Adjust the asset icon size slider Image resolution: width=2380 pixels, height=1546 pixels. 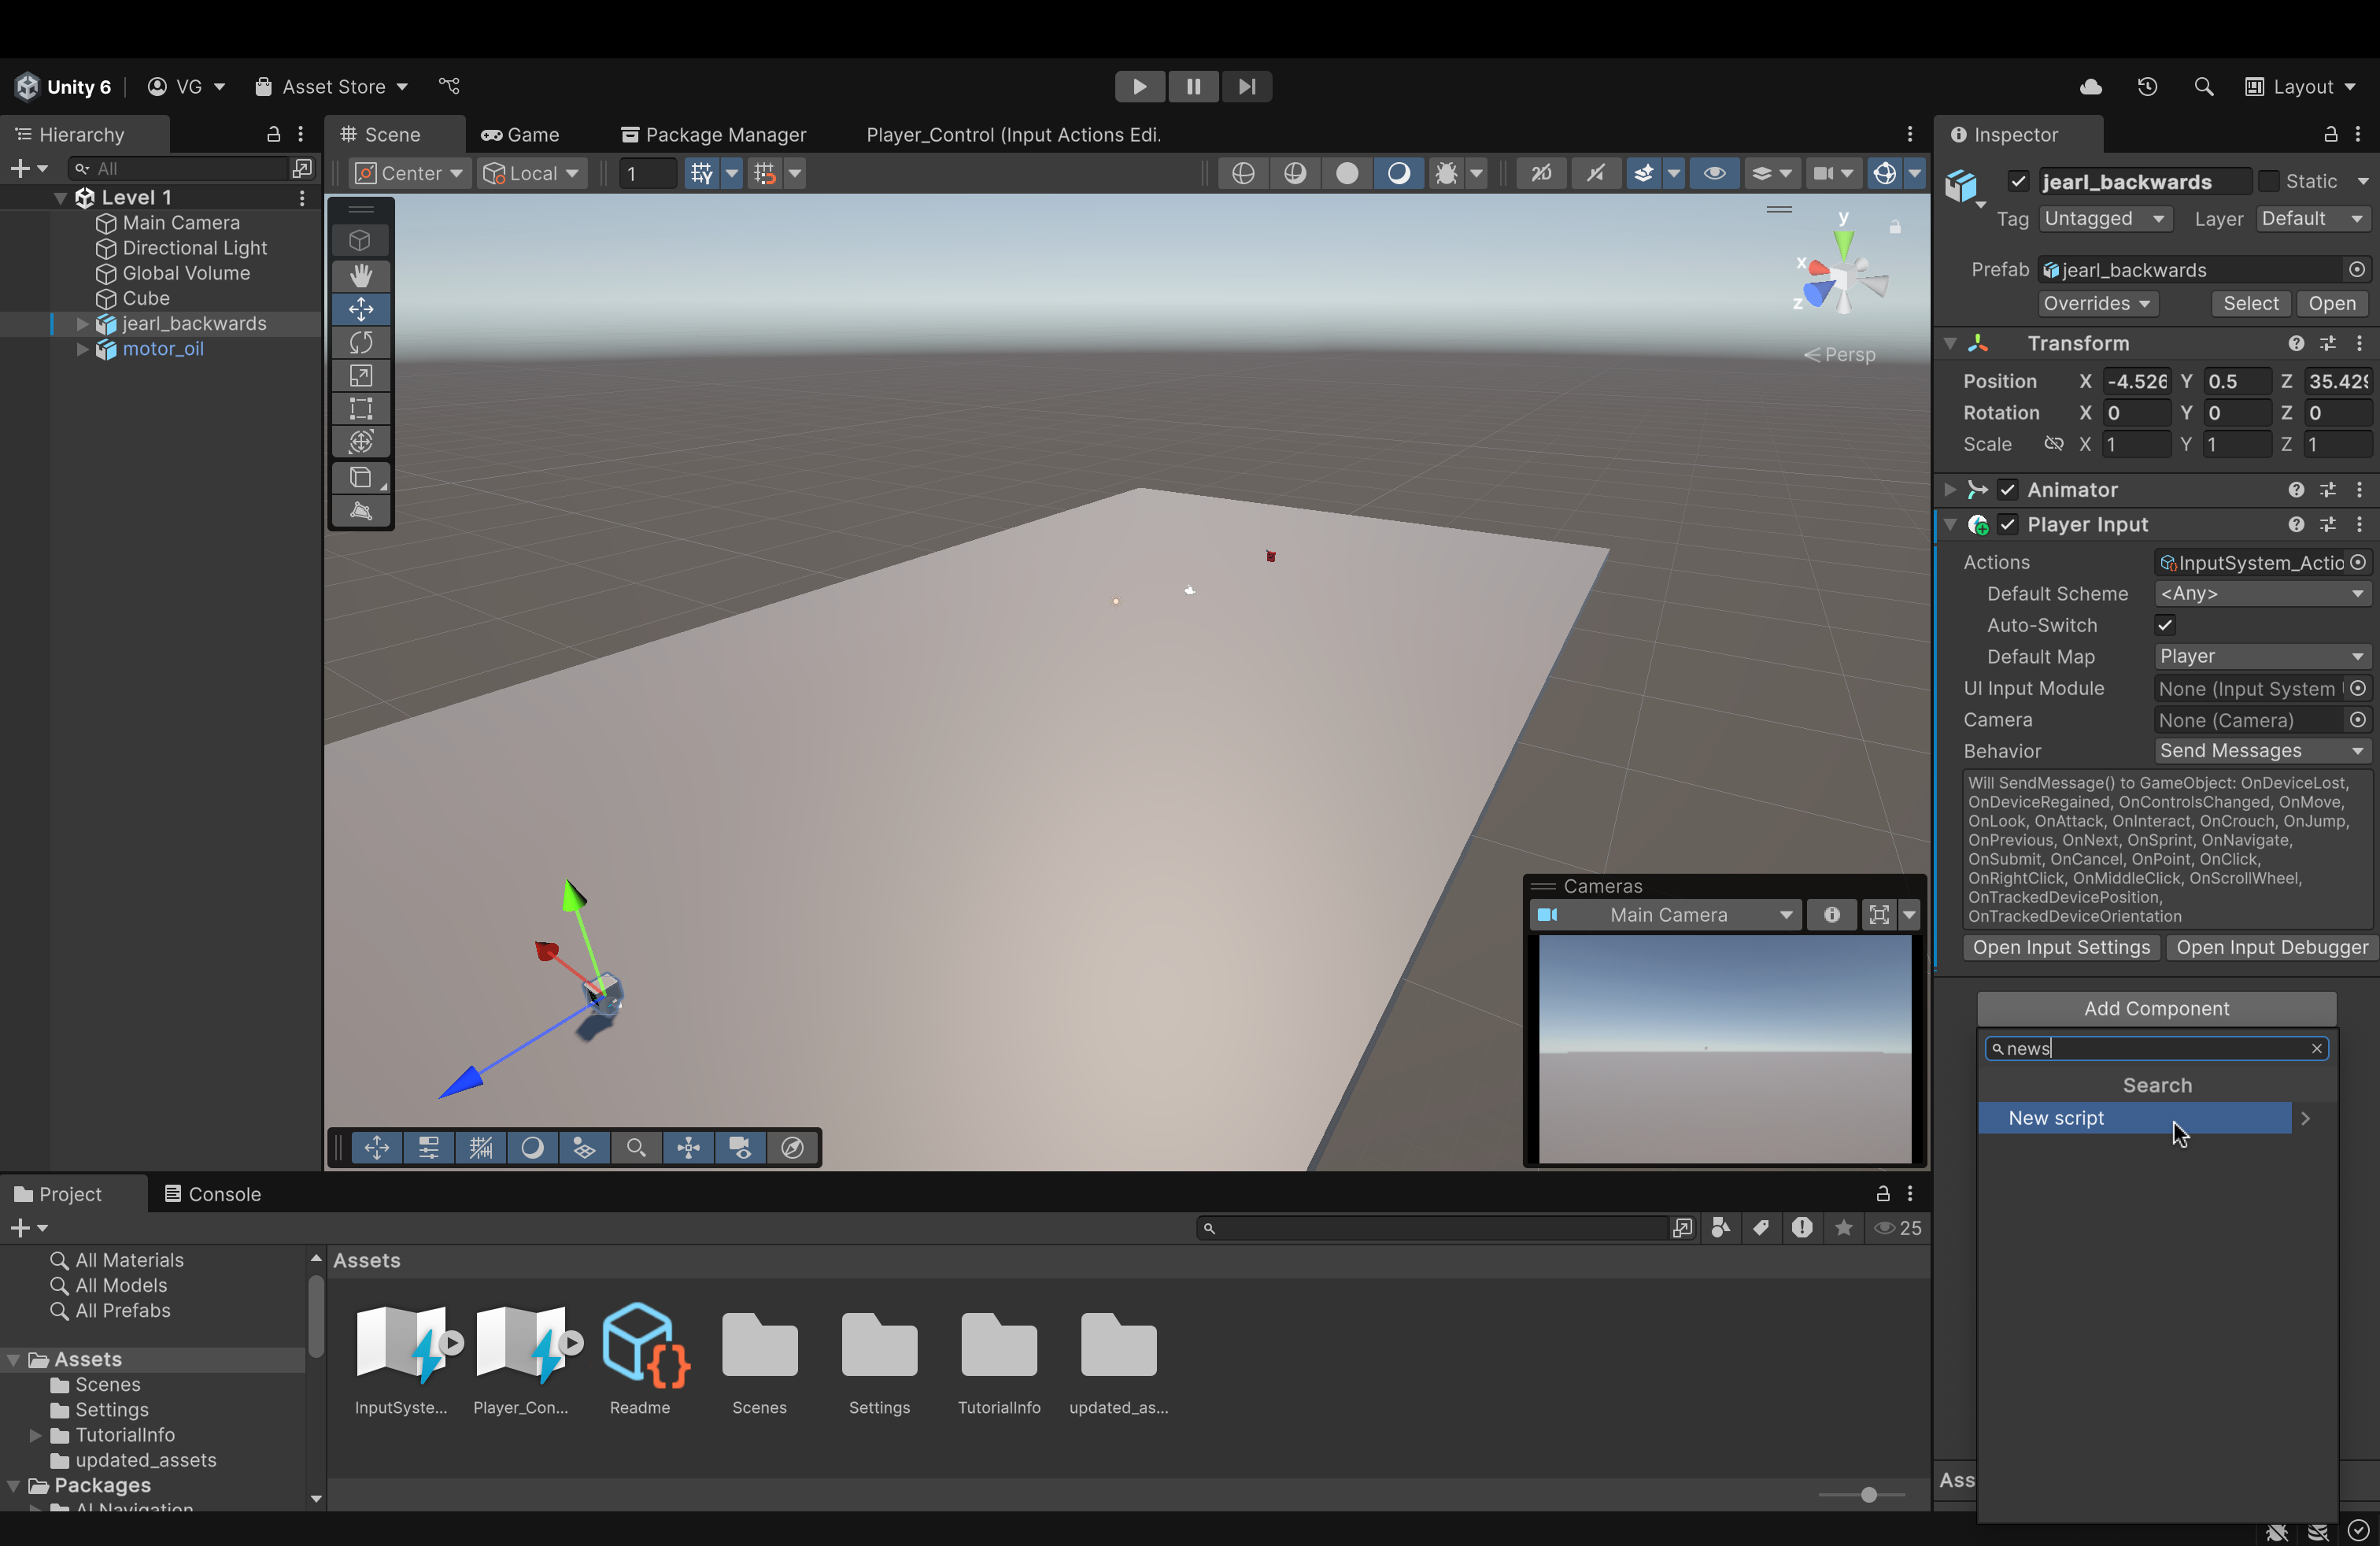coord(1868,1495)
